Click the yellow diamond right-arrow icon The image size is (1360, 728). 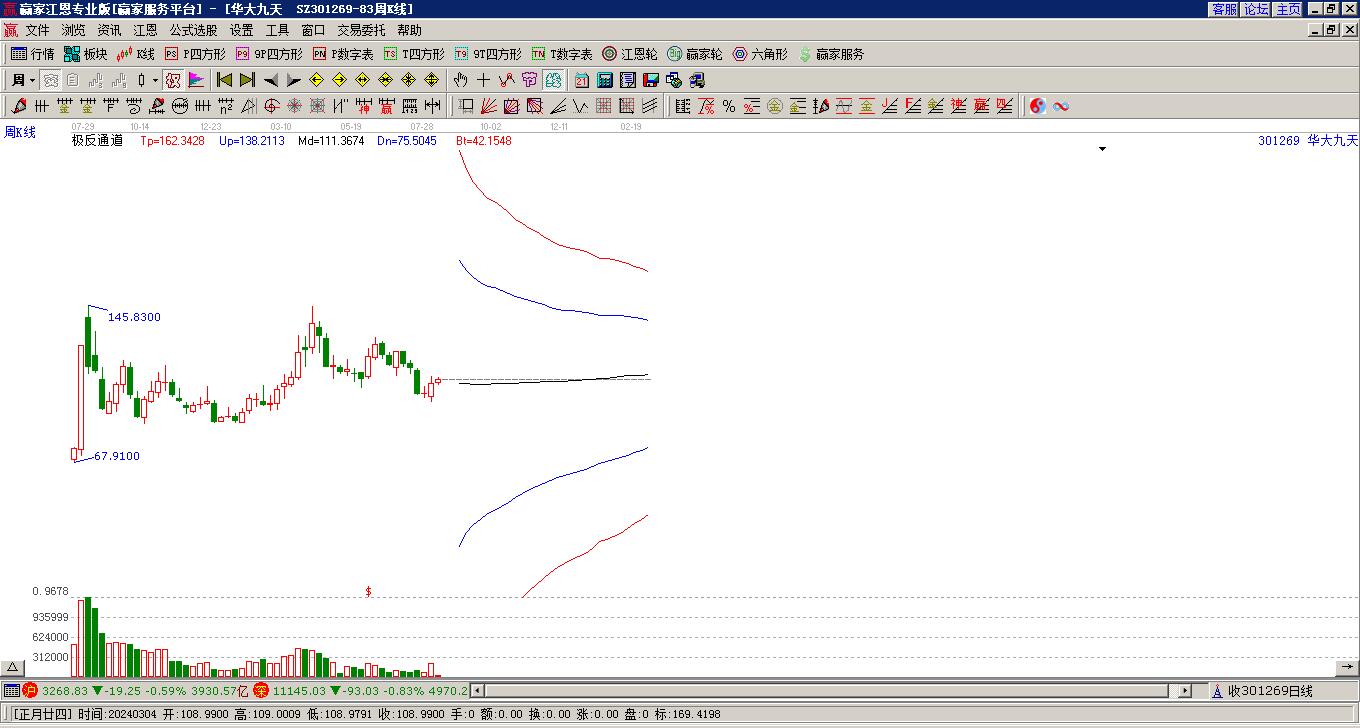340,80
